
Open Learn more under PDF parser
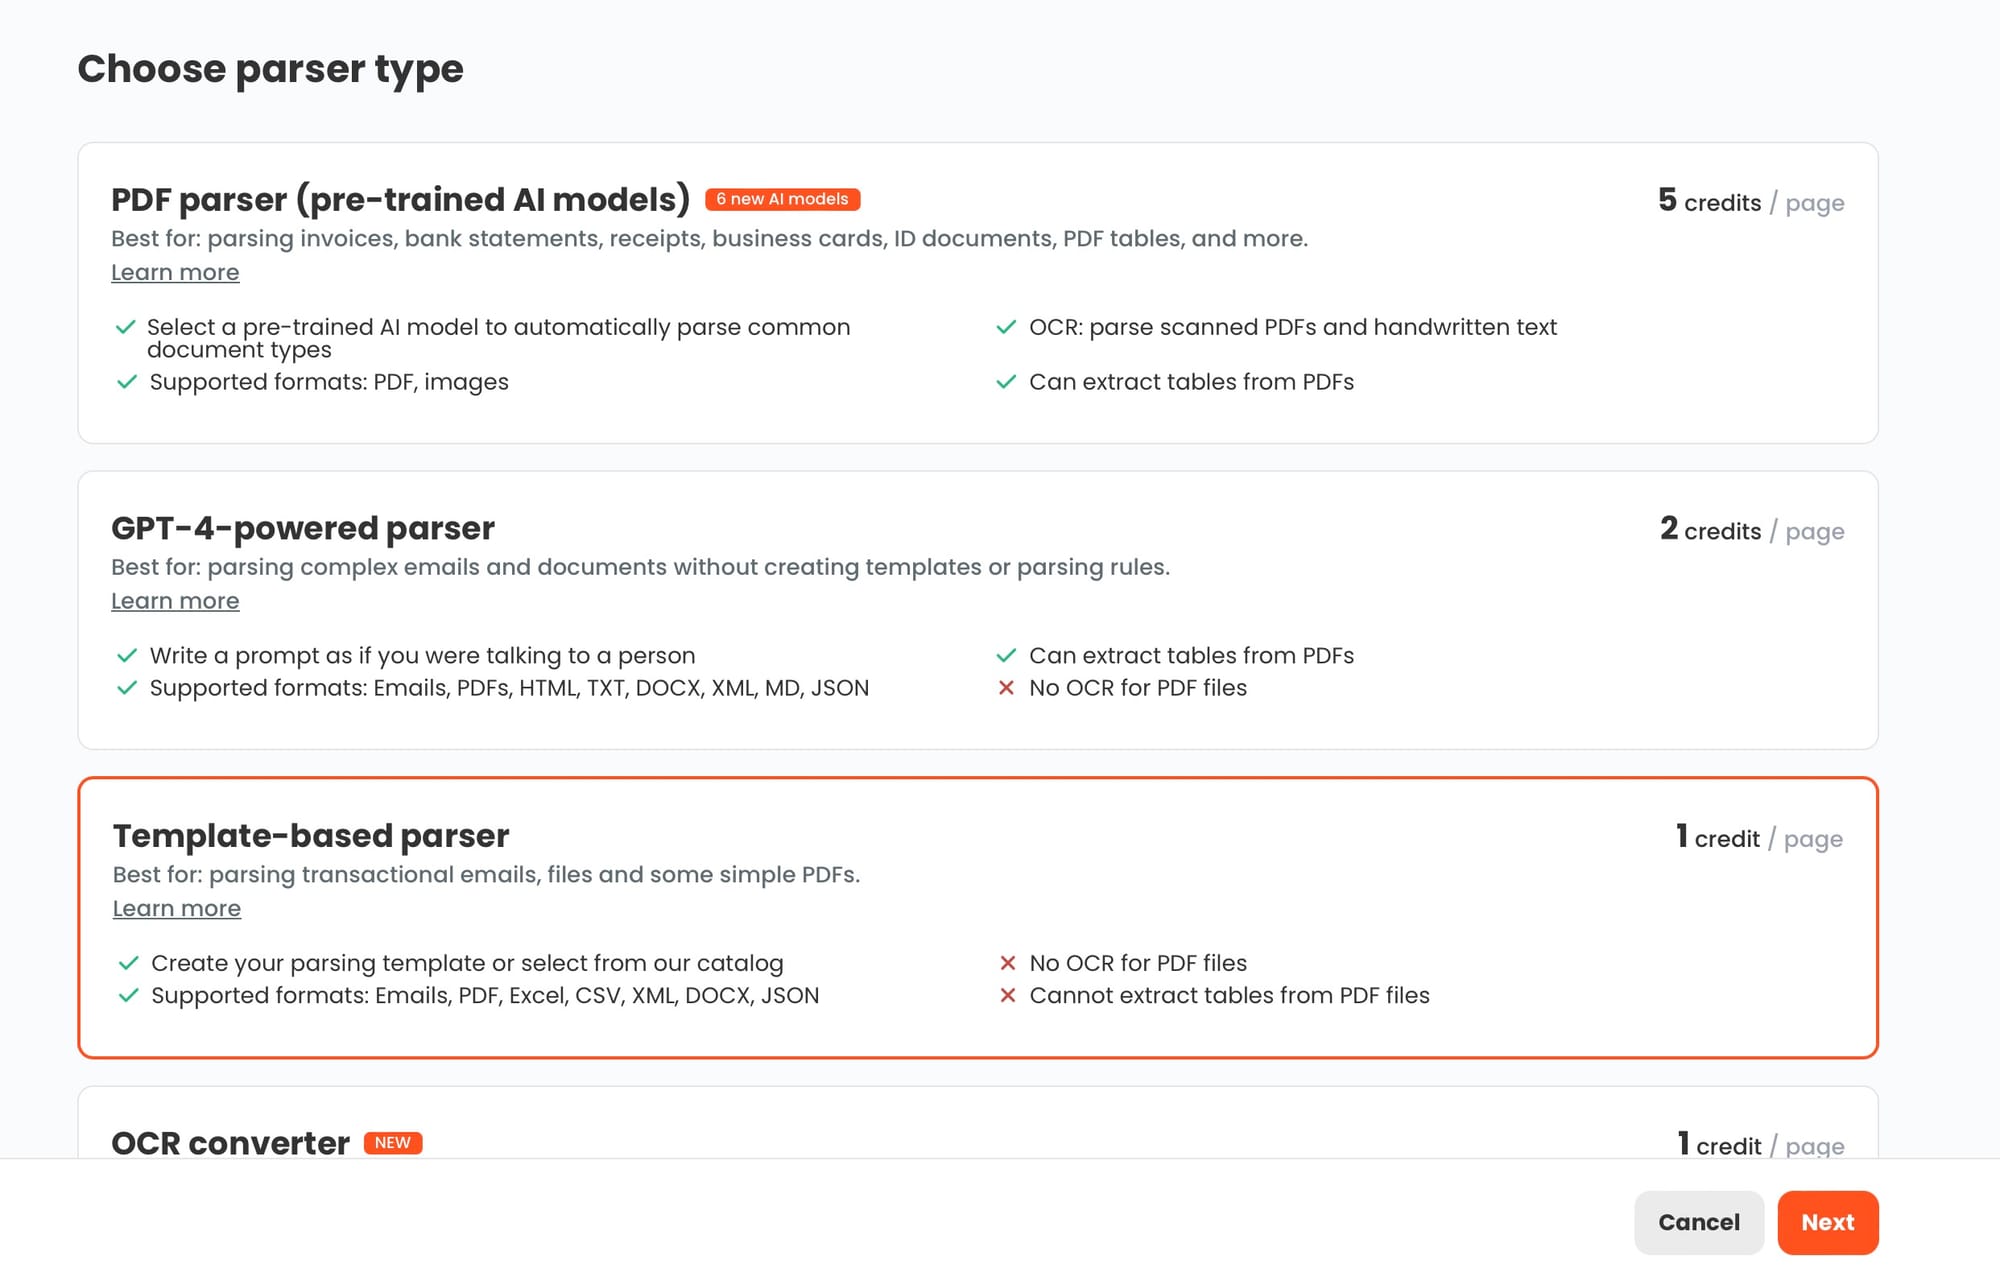click(175, 272)
